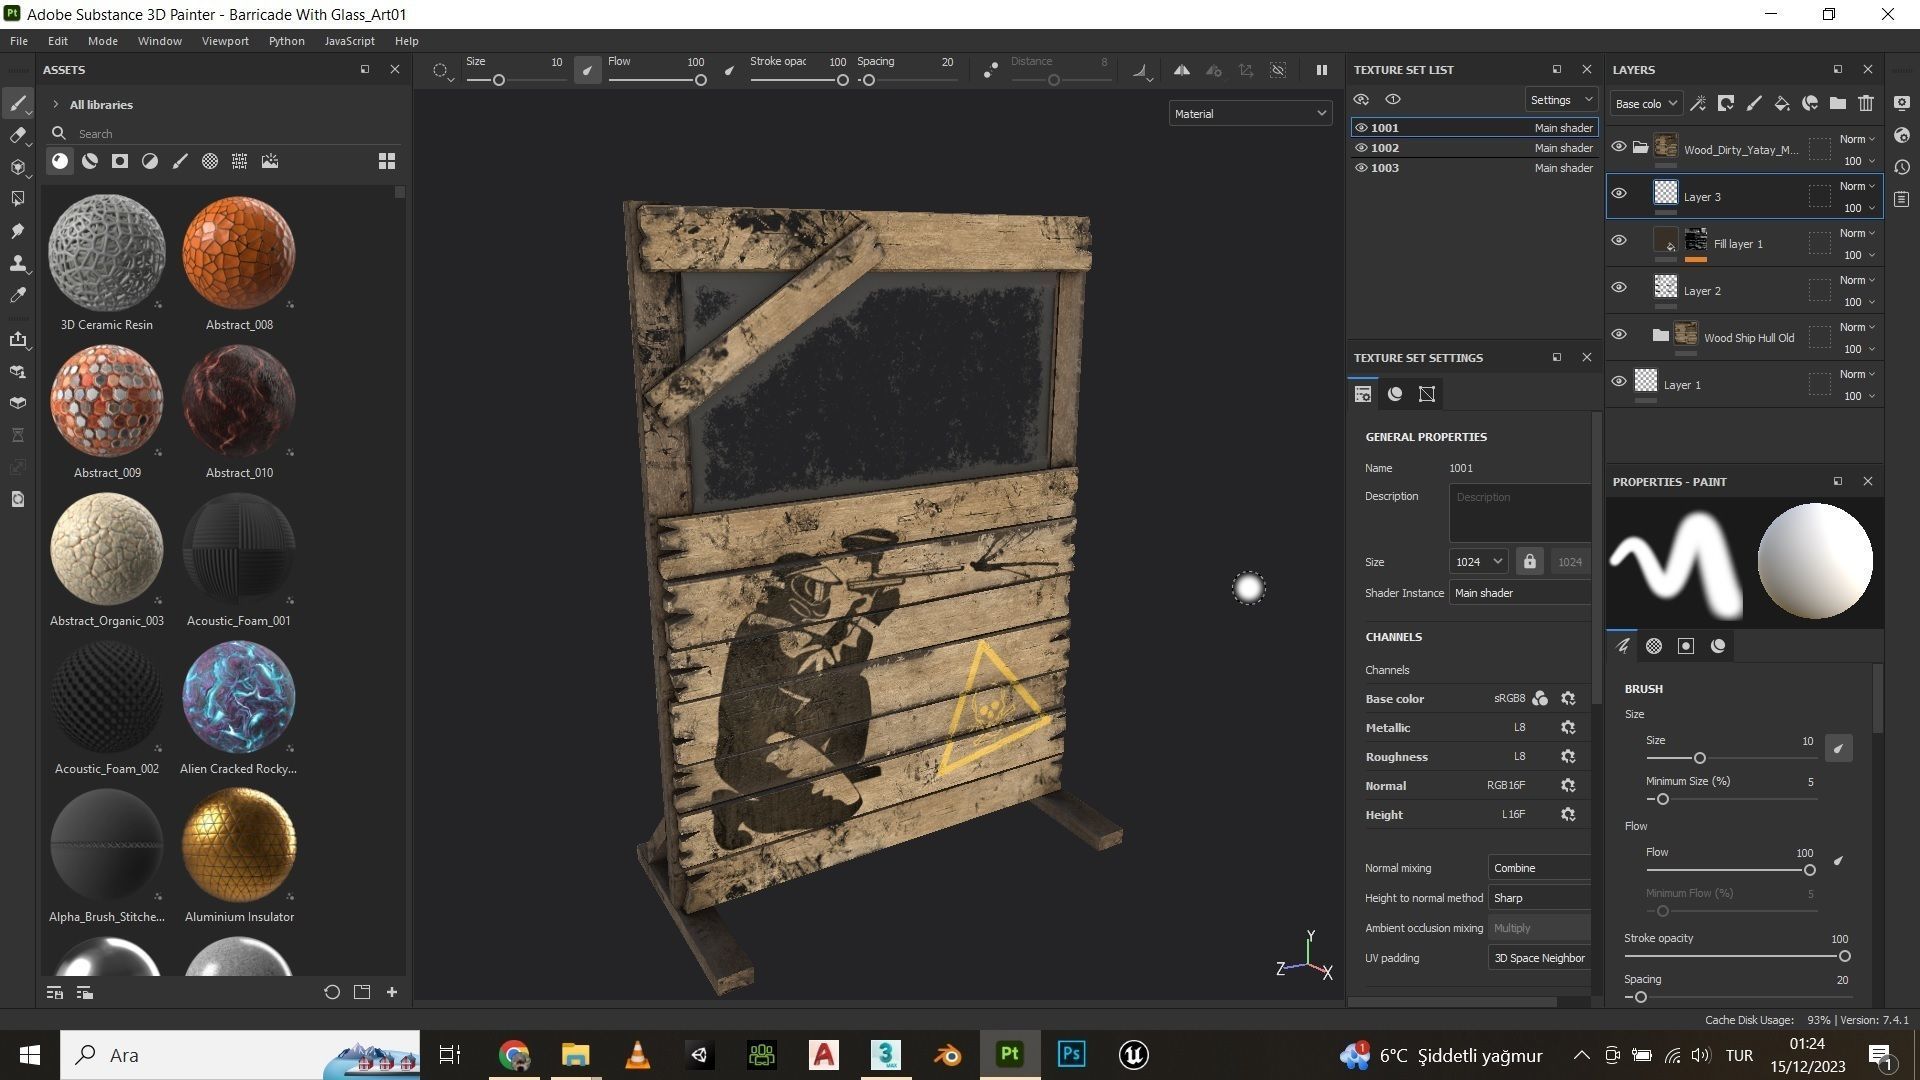Open Layer 3 blend mode Norm dropdown
This screenshot has height=1080, width=1920.
[1857, 186]
